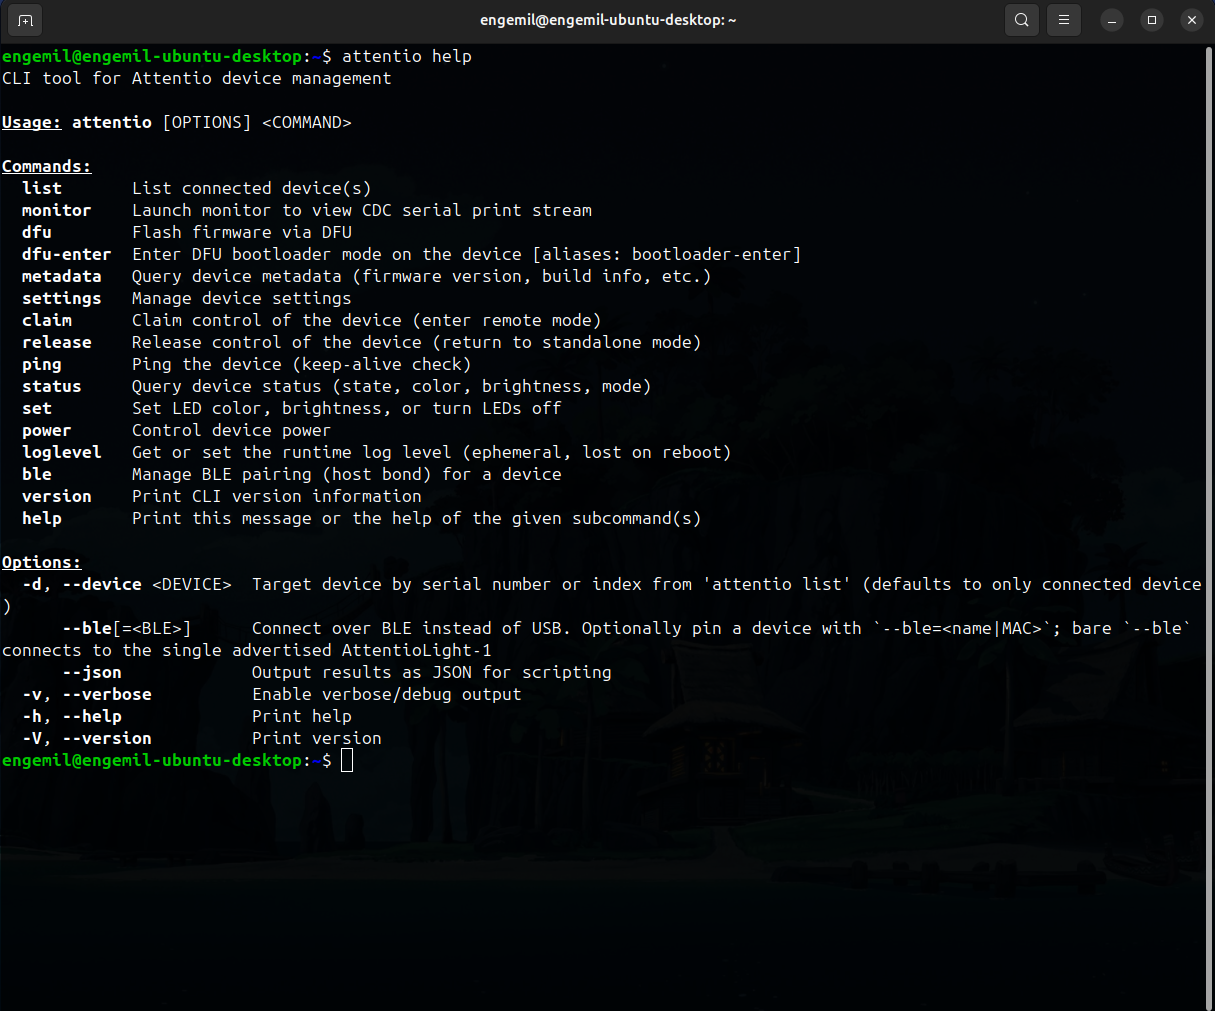Maximize the terminal window
Image resolution: width=1215 pixels, height=1011 pixels.
tap(1152, 20)
